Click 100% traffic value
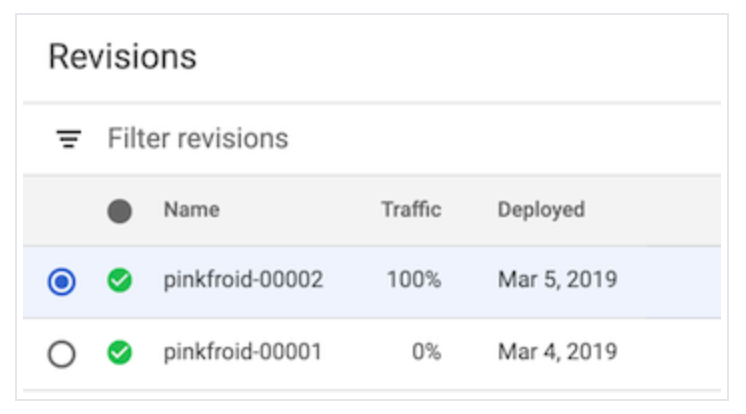 [414, 280]
